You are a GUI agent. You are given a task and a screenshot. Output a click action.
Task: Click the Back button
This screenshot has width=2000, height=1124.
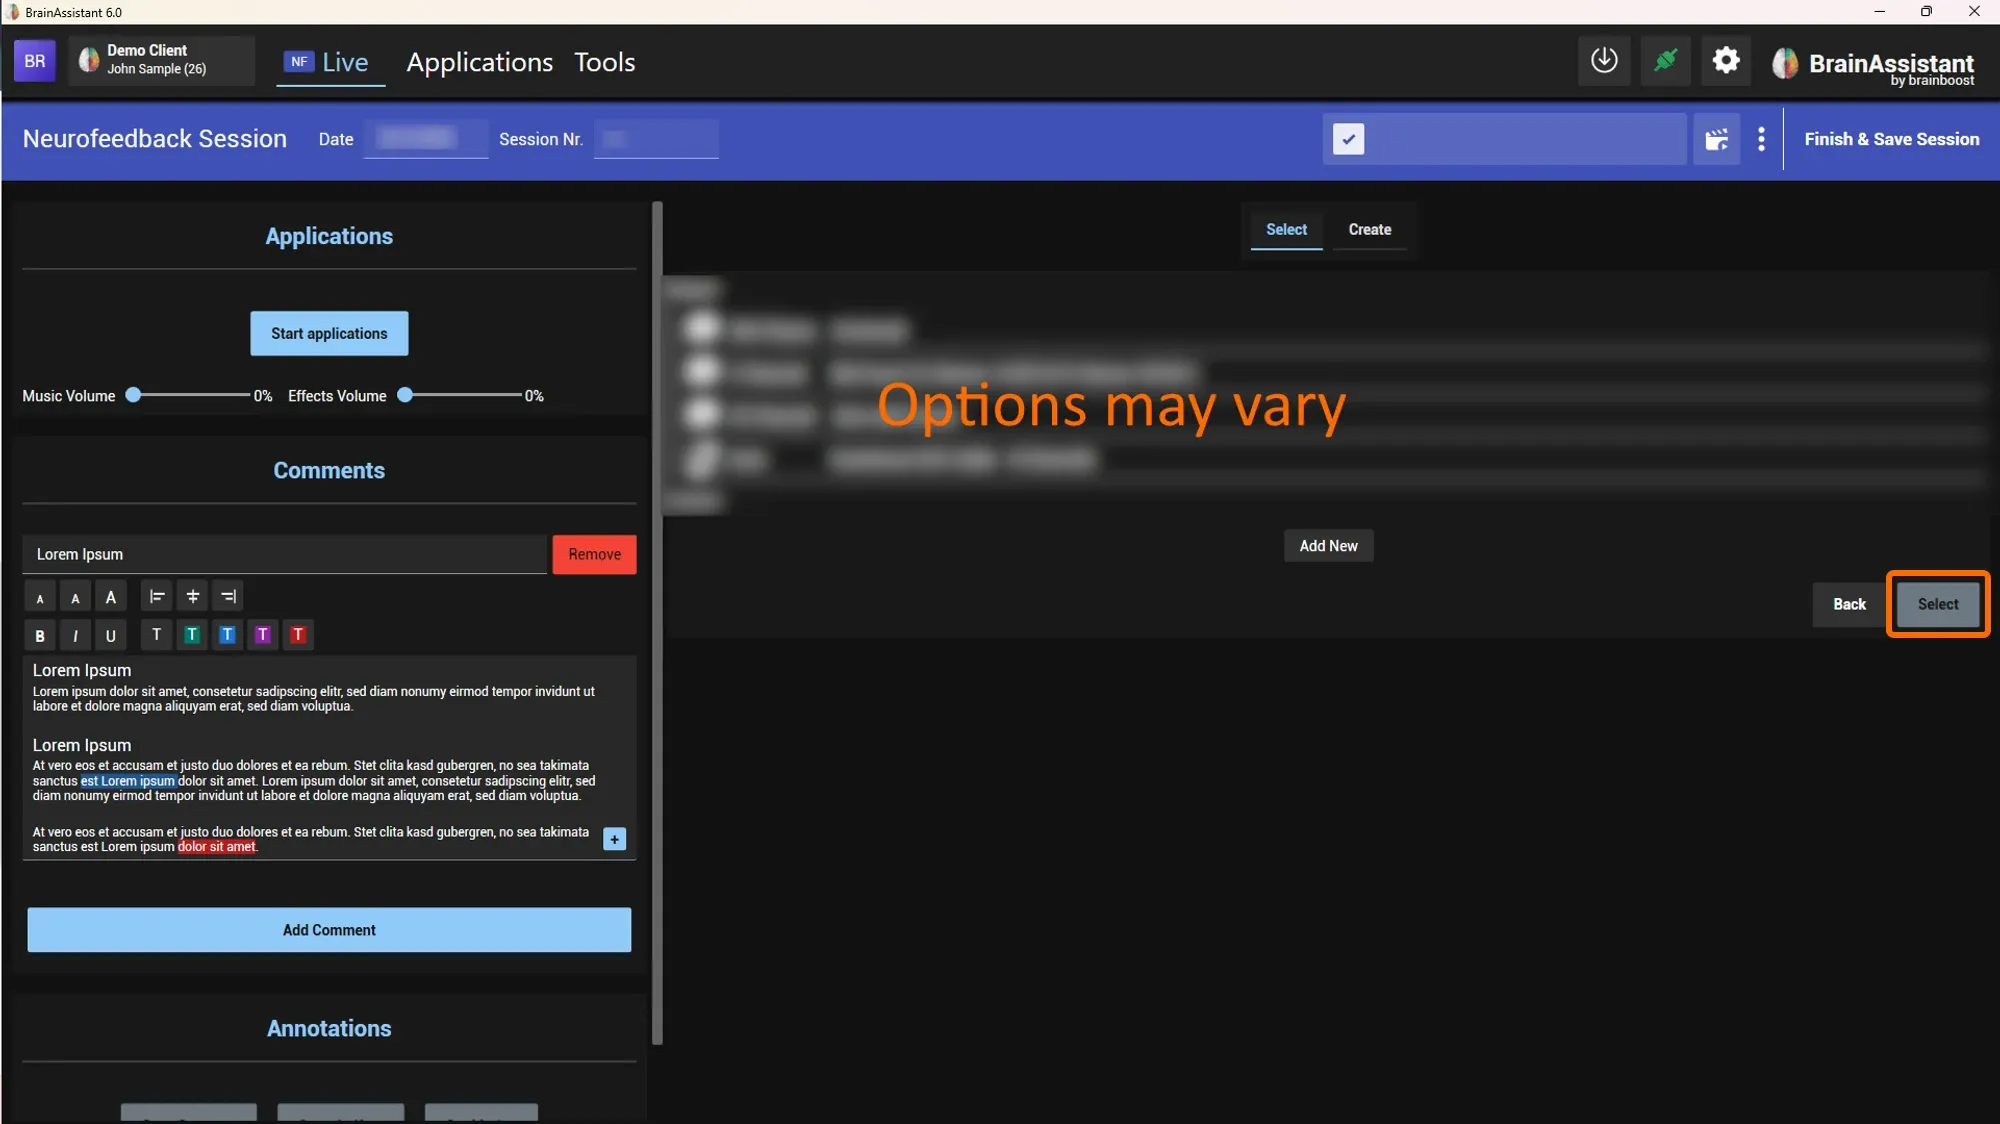pyautogui.click(x=1849, y=604)
